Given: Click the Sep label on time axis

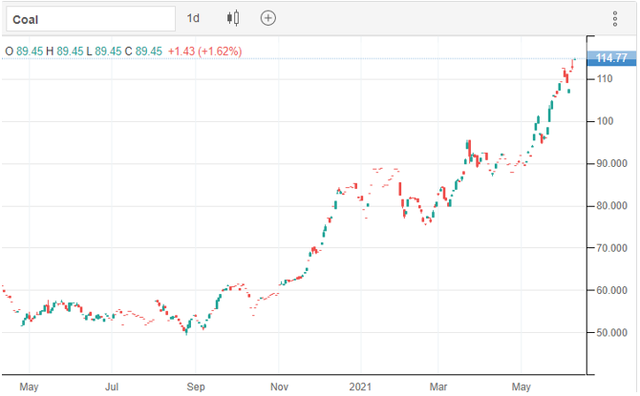Looking at the screenshot, I should click(196, 386).
